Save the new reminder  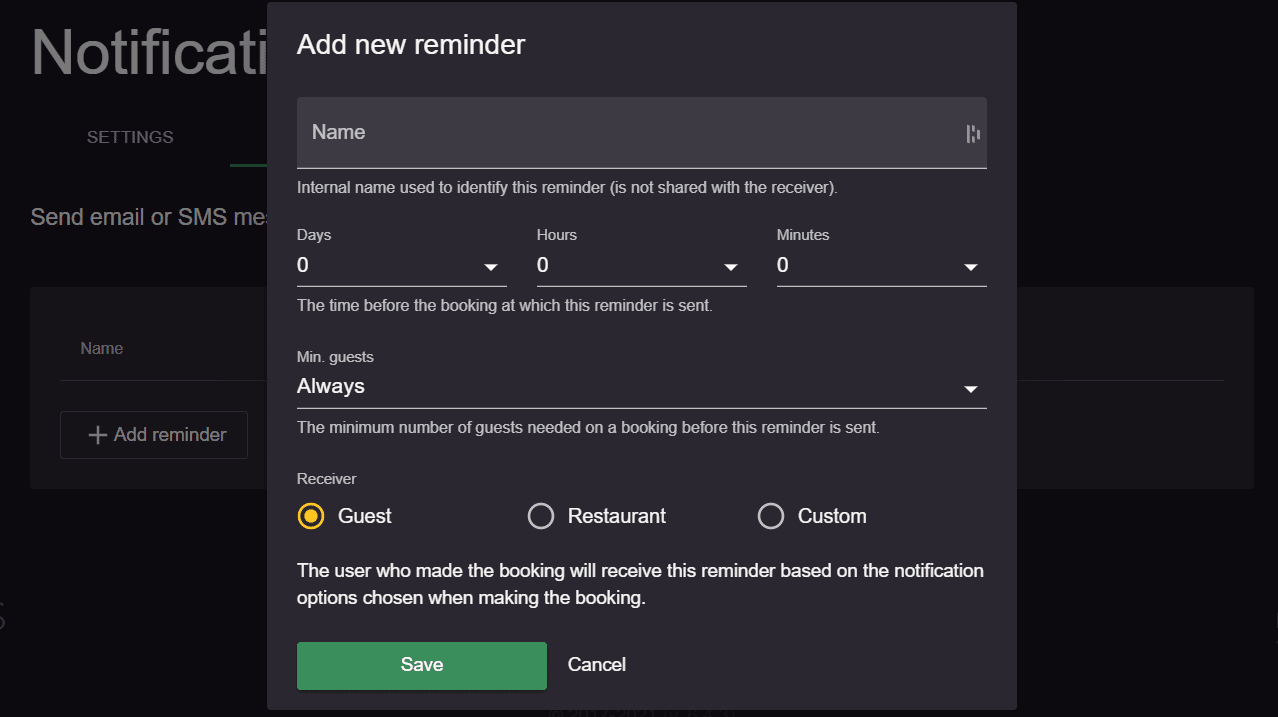[422, 665]
